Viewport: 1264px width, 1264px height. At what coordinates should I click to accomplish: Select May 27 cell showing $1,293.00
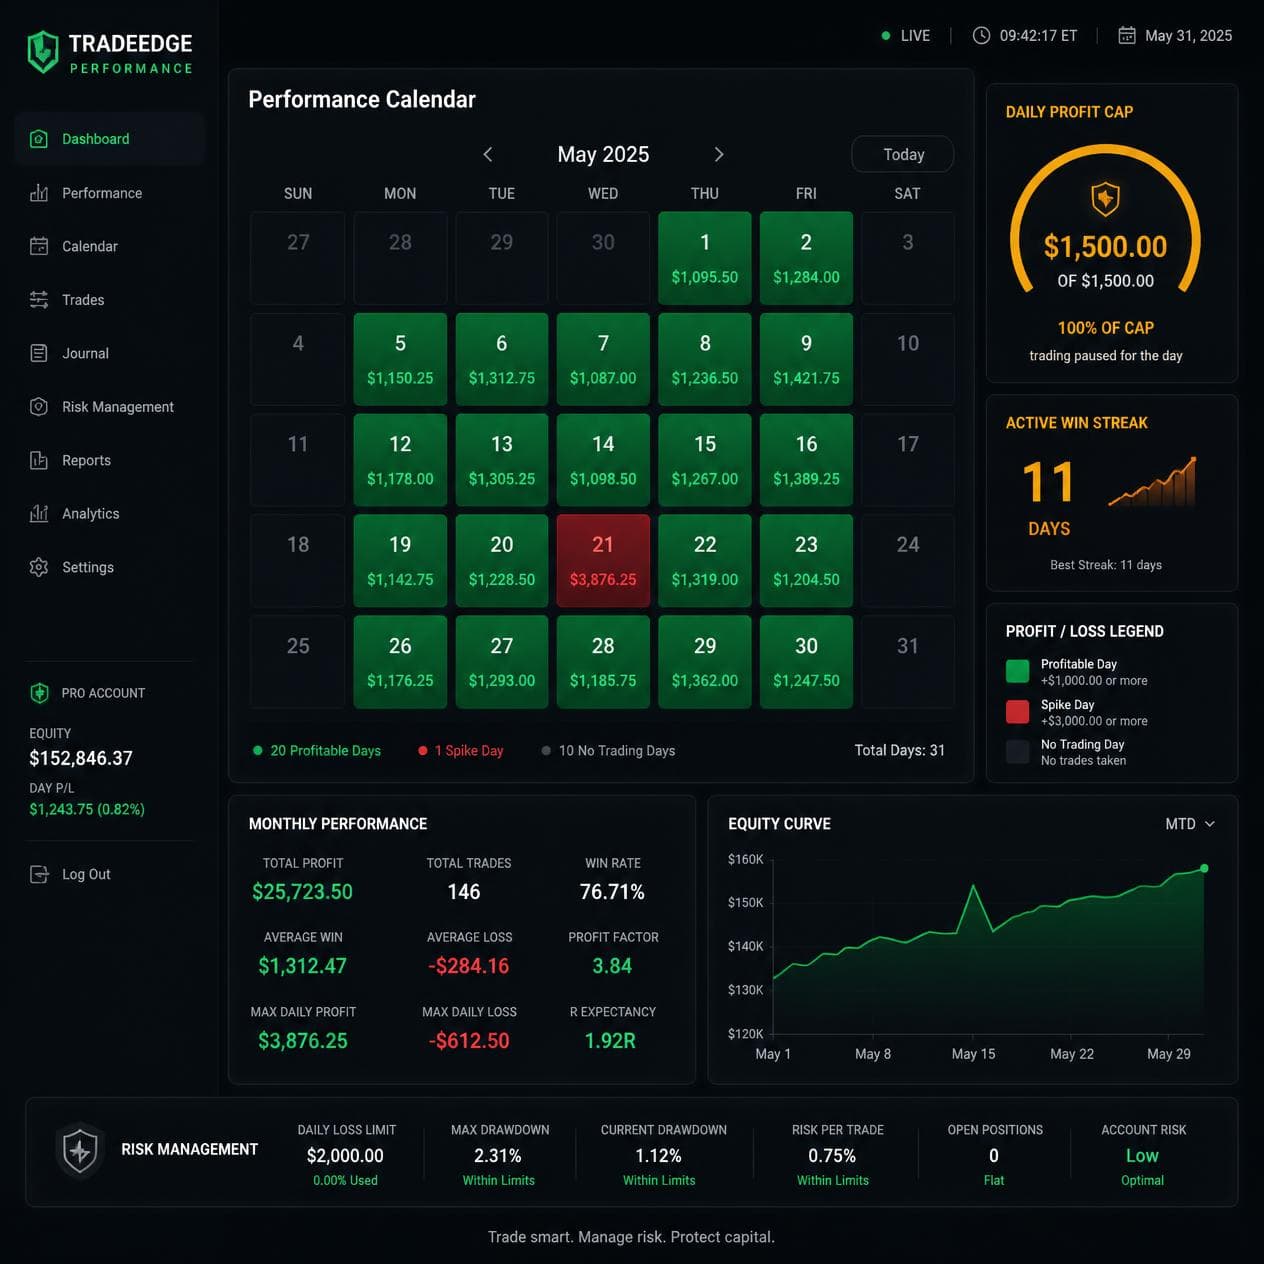tap(502, 662)
